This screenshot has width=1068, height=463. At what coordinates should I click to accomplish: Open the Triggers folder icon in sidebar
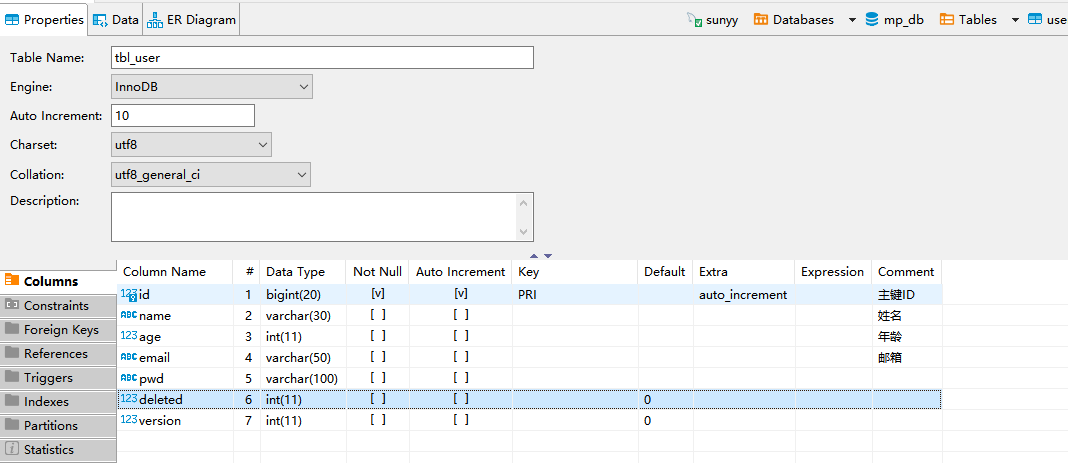point(12,378)
